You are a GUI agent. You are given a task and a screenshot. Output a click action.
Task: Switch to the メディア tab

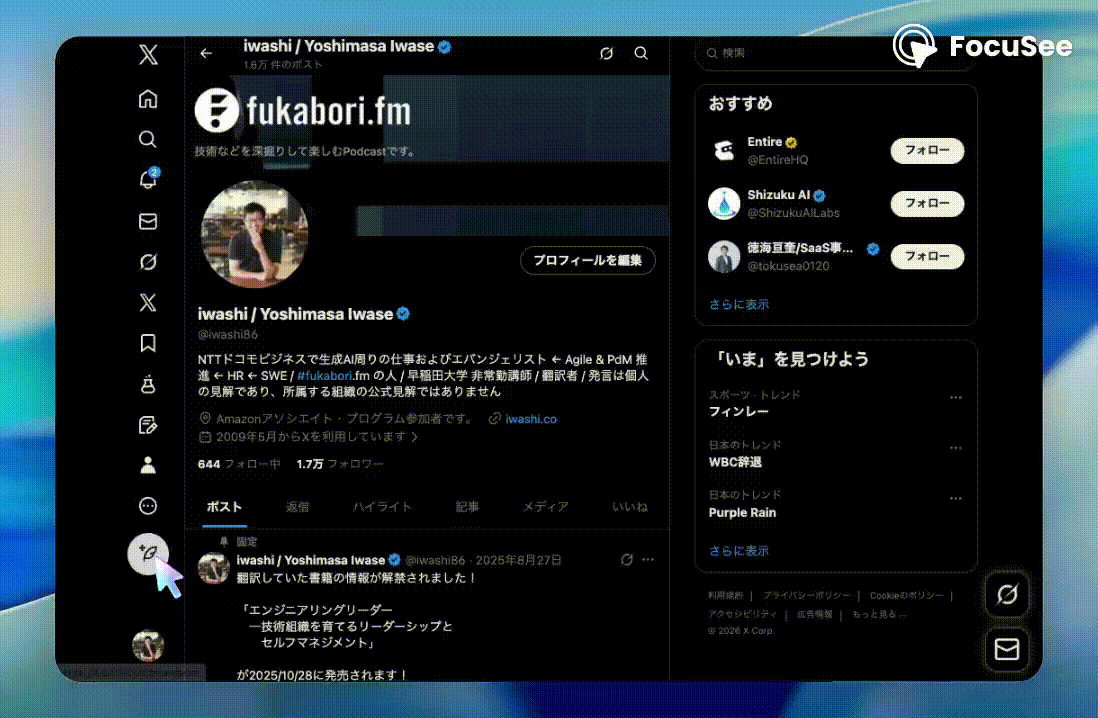(x=545, y=506)
